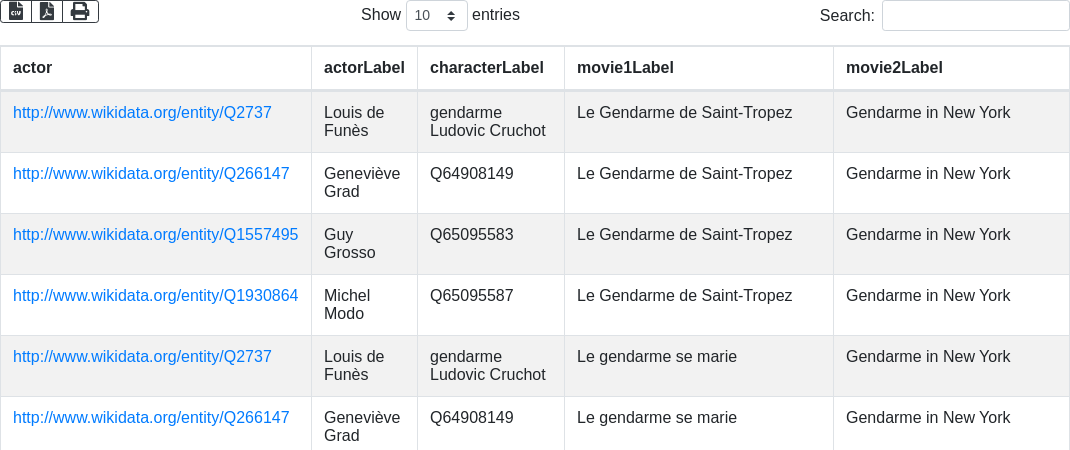Select the Guy Grosso actor cell
The width and height of the screenshot is (1070, 450).
pos(364,244)
